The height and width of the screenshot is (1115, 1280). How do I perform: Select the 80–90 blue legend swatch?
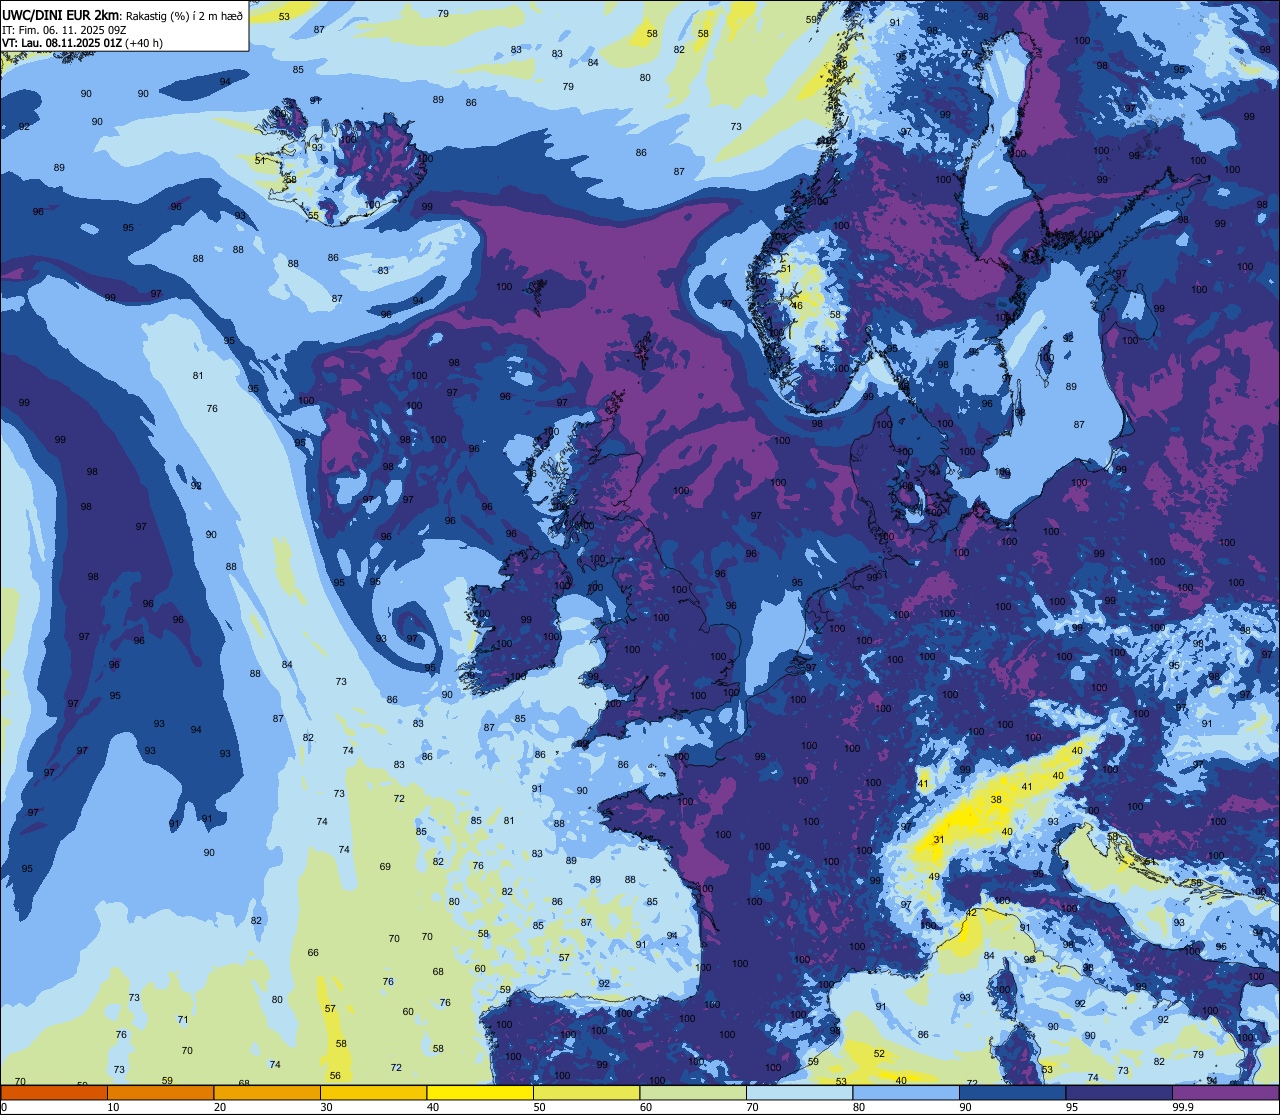tap(906, 1092)
